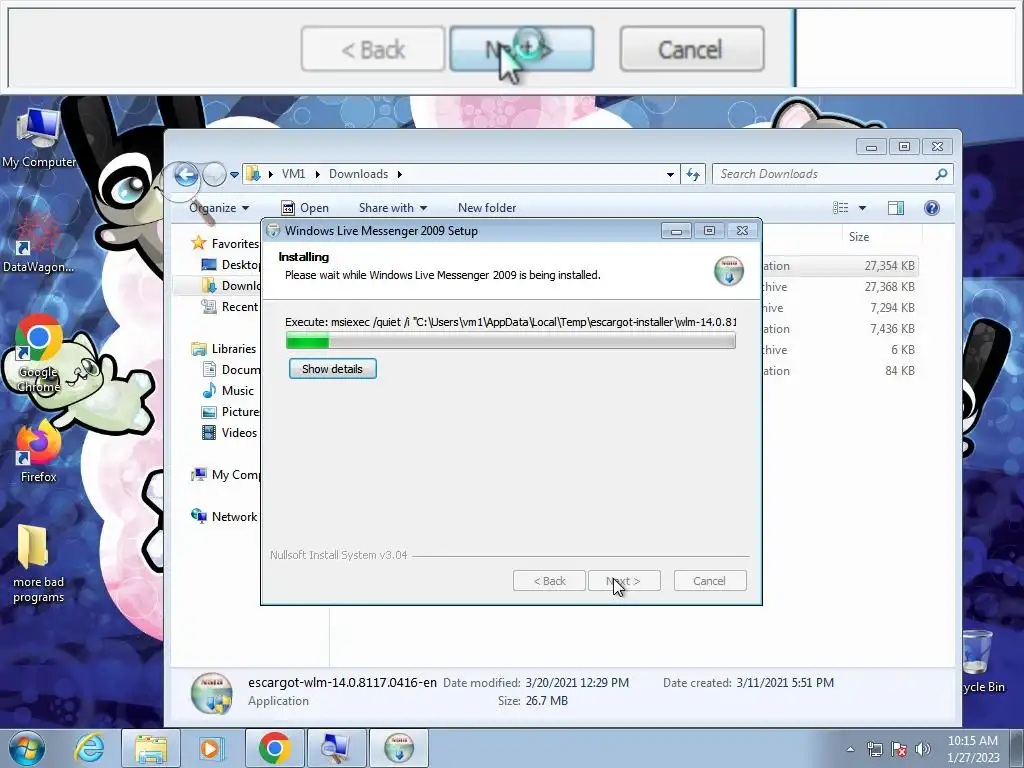1024x768 pixels.
Task: Select Downloads in Favorites
Action: (x=231, y=285)
